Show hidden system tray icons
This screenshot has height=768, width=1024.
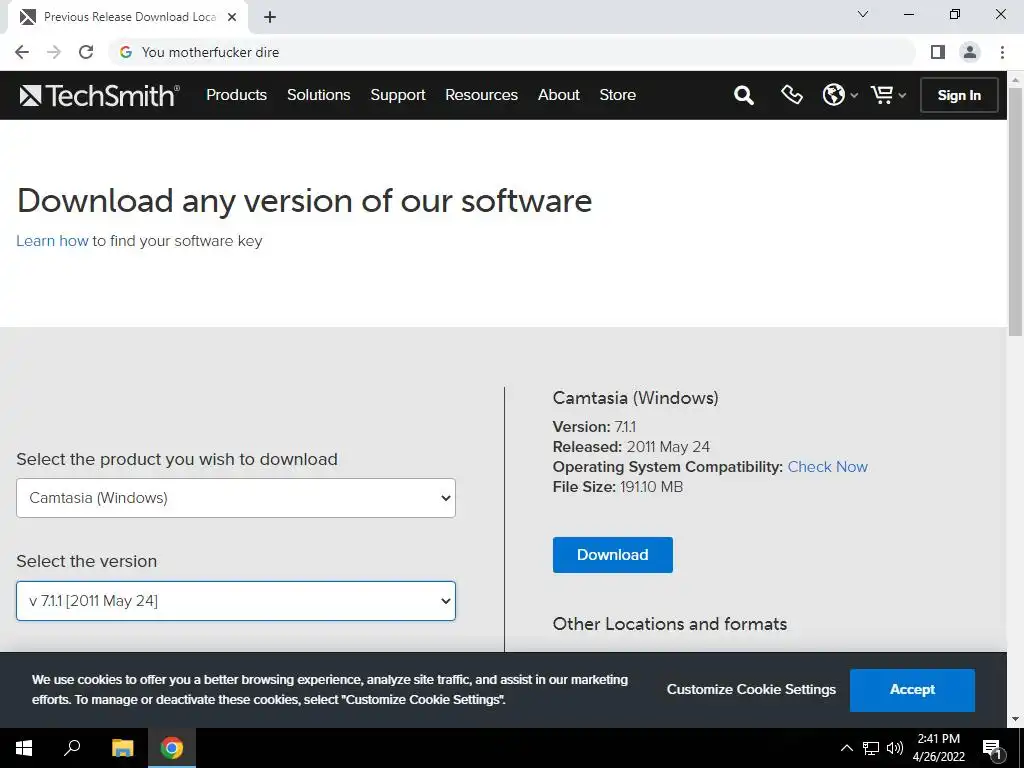(x=846, y=748)
